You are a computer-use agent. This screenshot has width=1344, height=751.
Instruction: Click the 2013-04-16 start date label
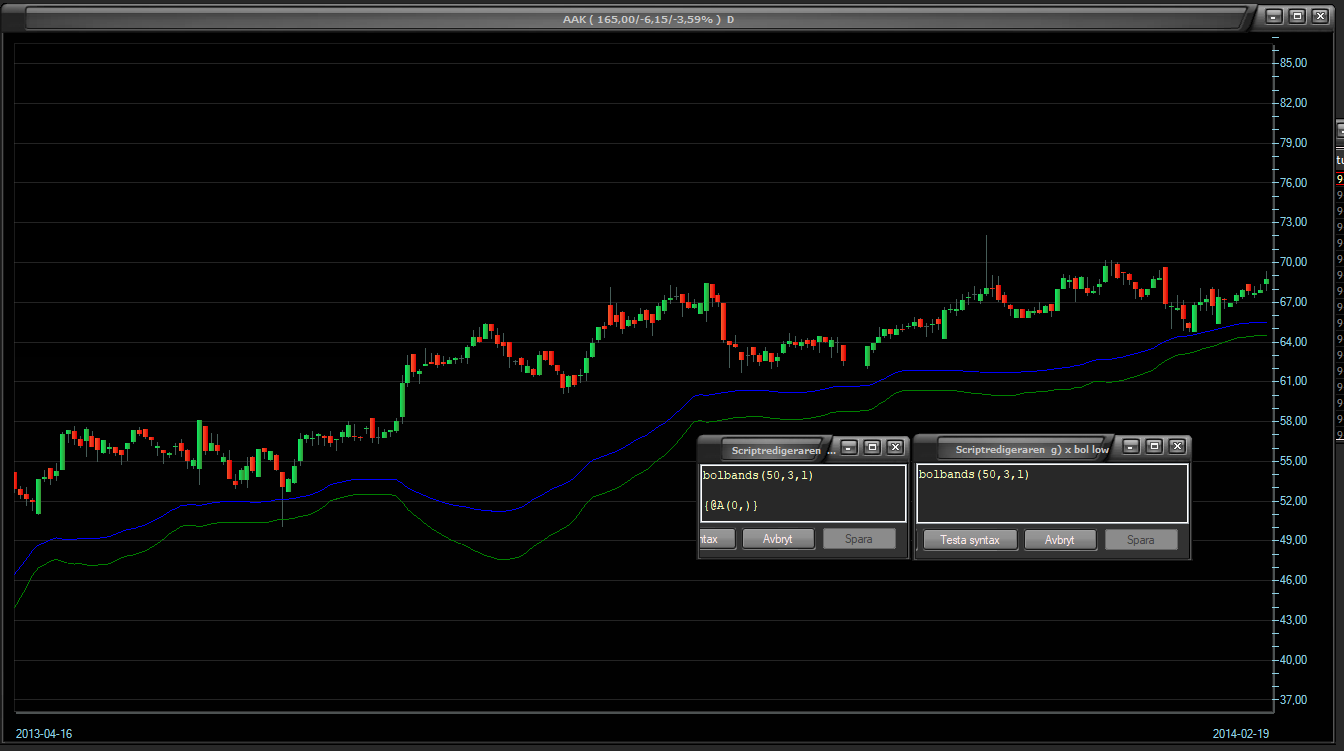click(x=44, y=734)
